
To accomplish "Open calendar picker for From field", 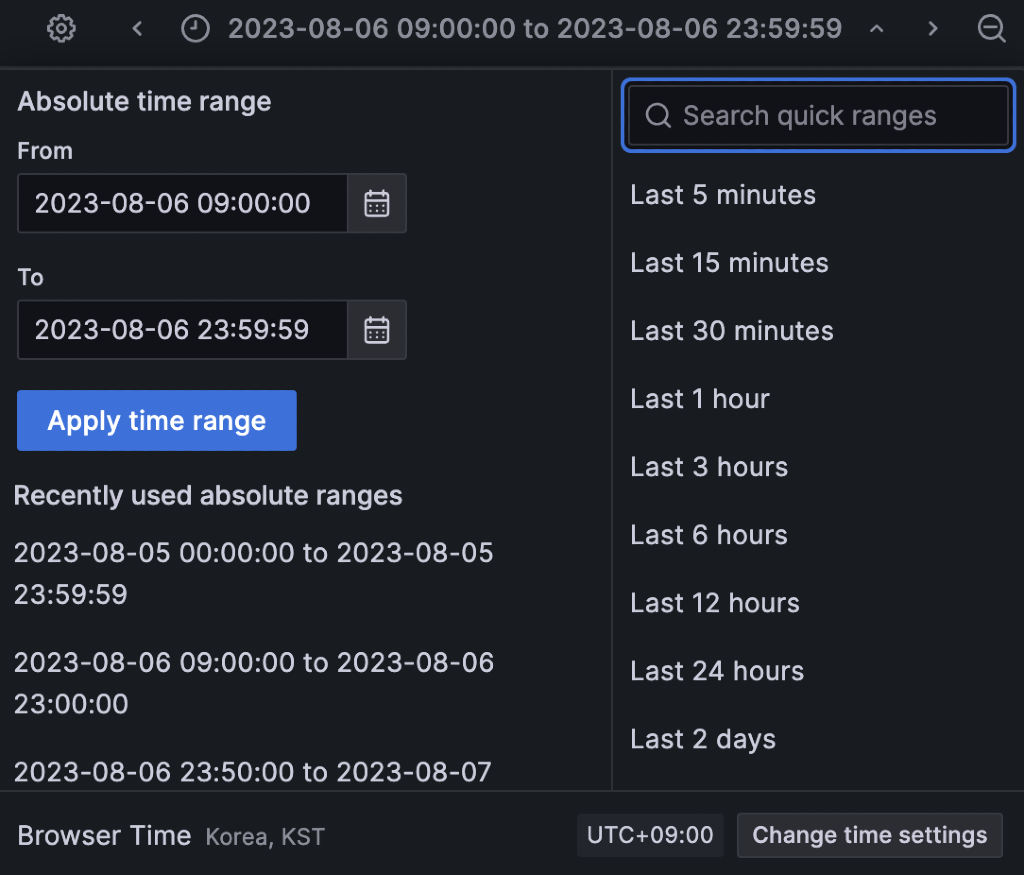I will [377, 204].
